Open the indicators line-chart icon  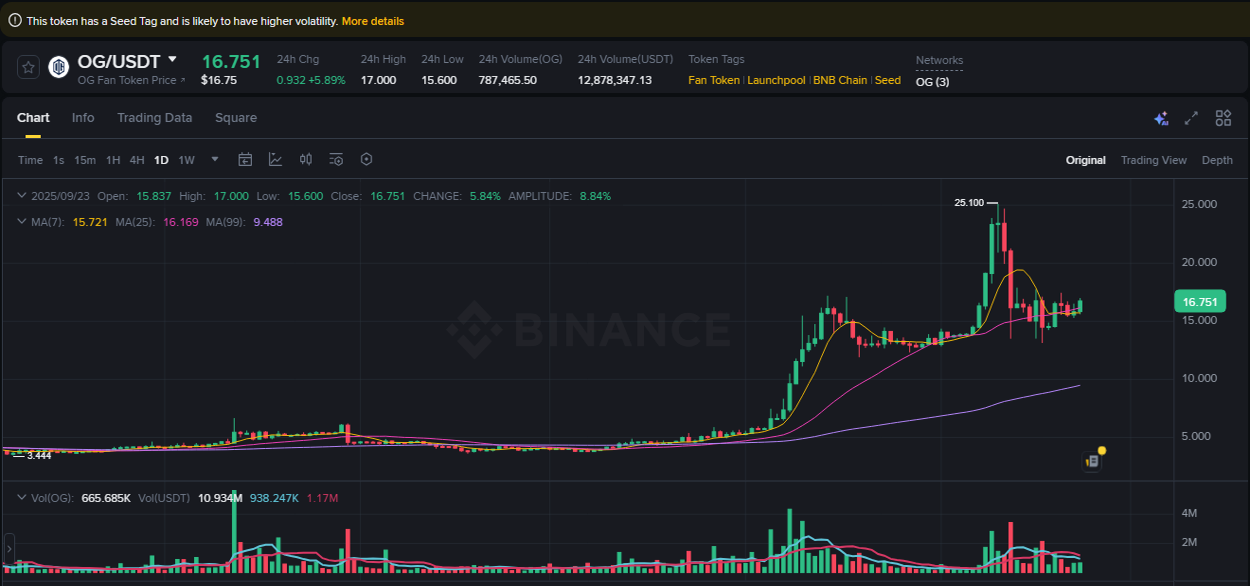[275, 159]
